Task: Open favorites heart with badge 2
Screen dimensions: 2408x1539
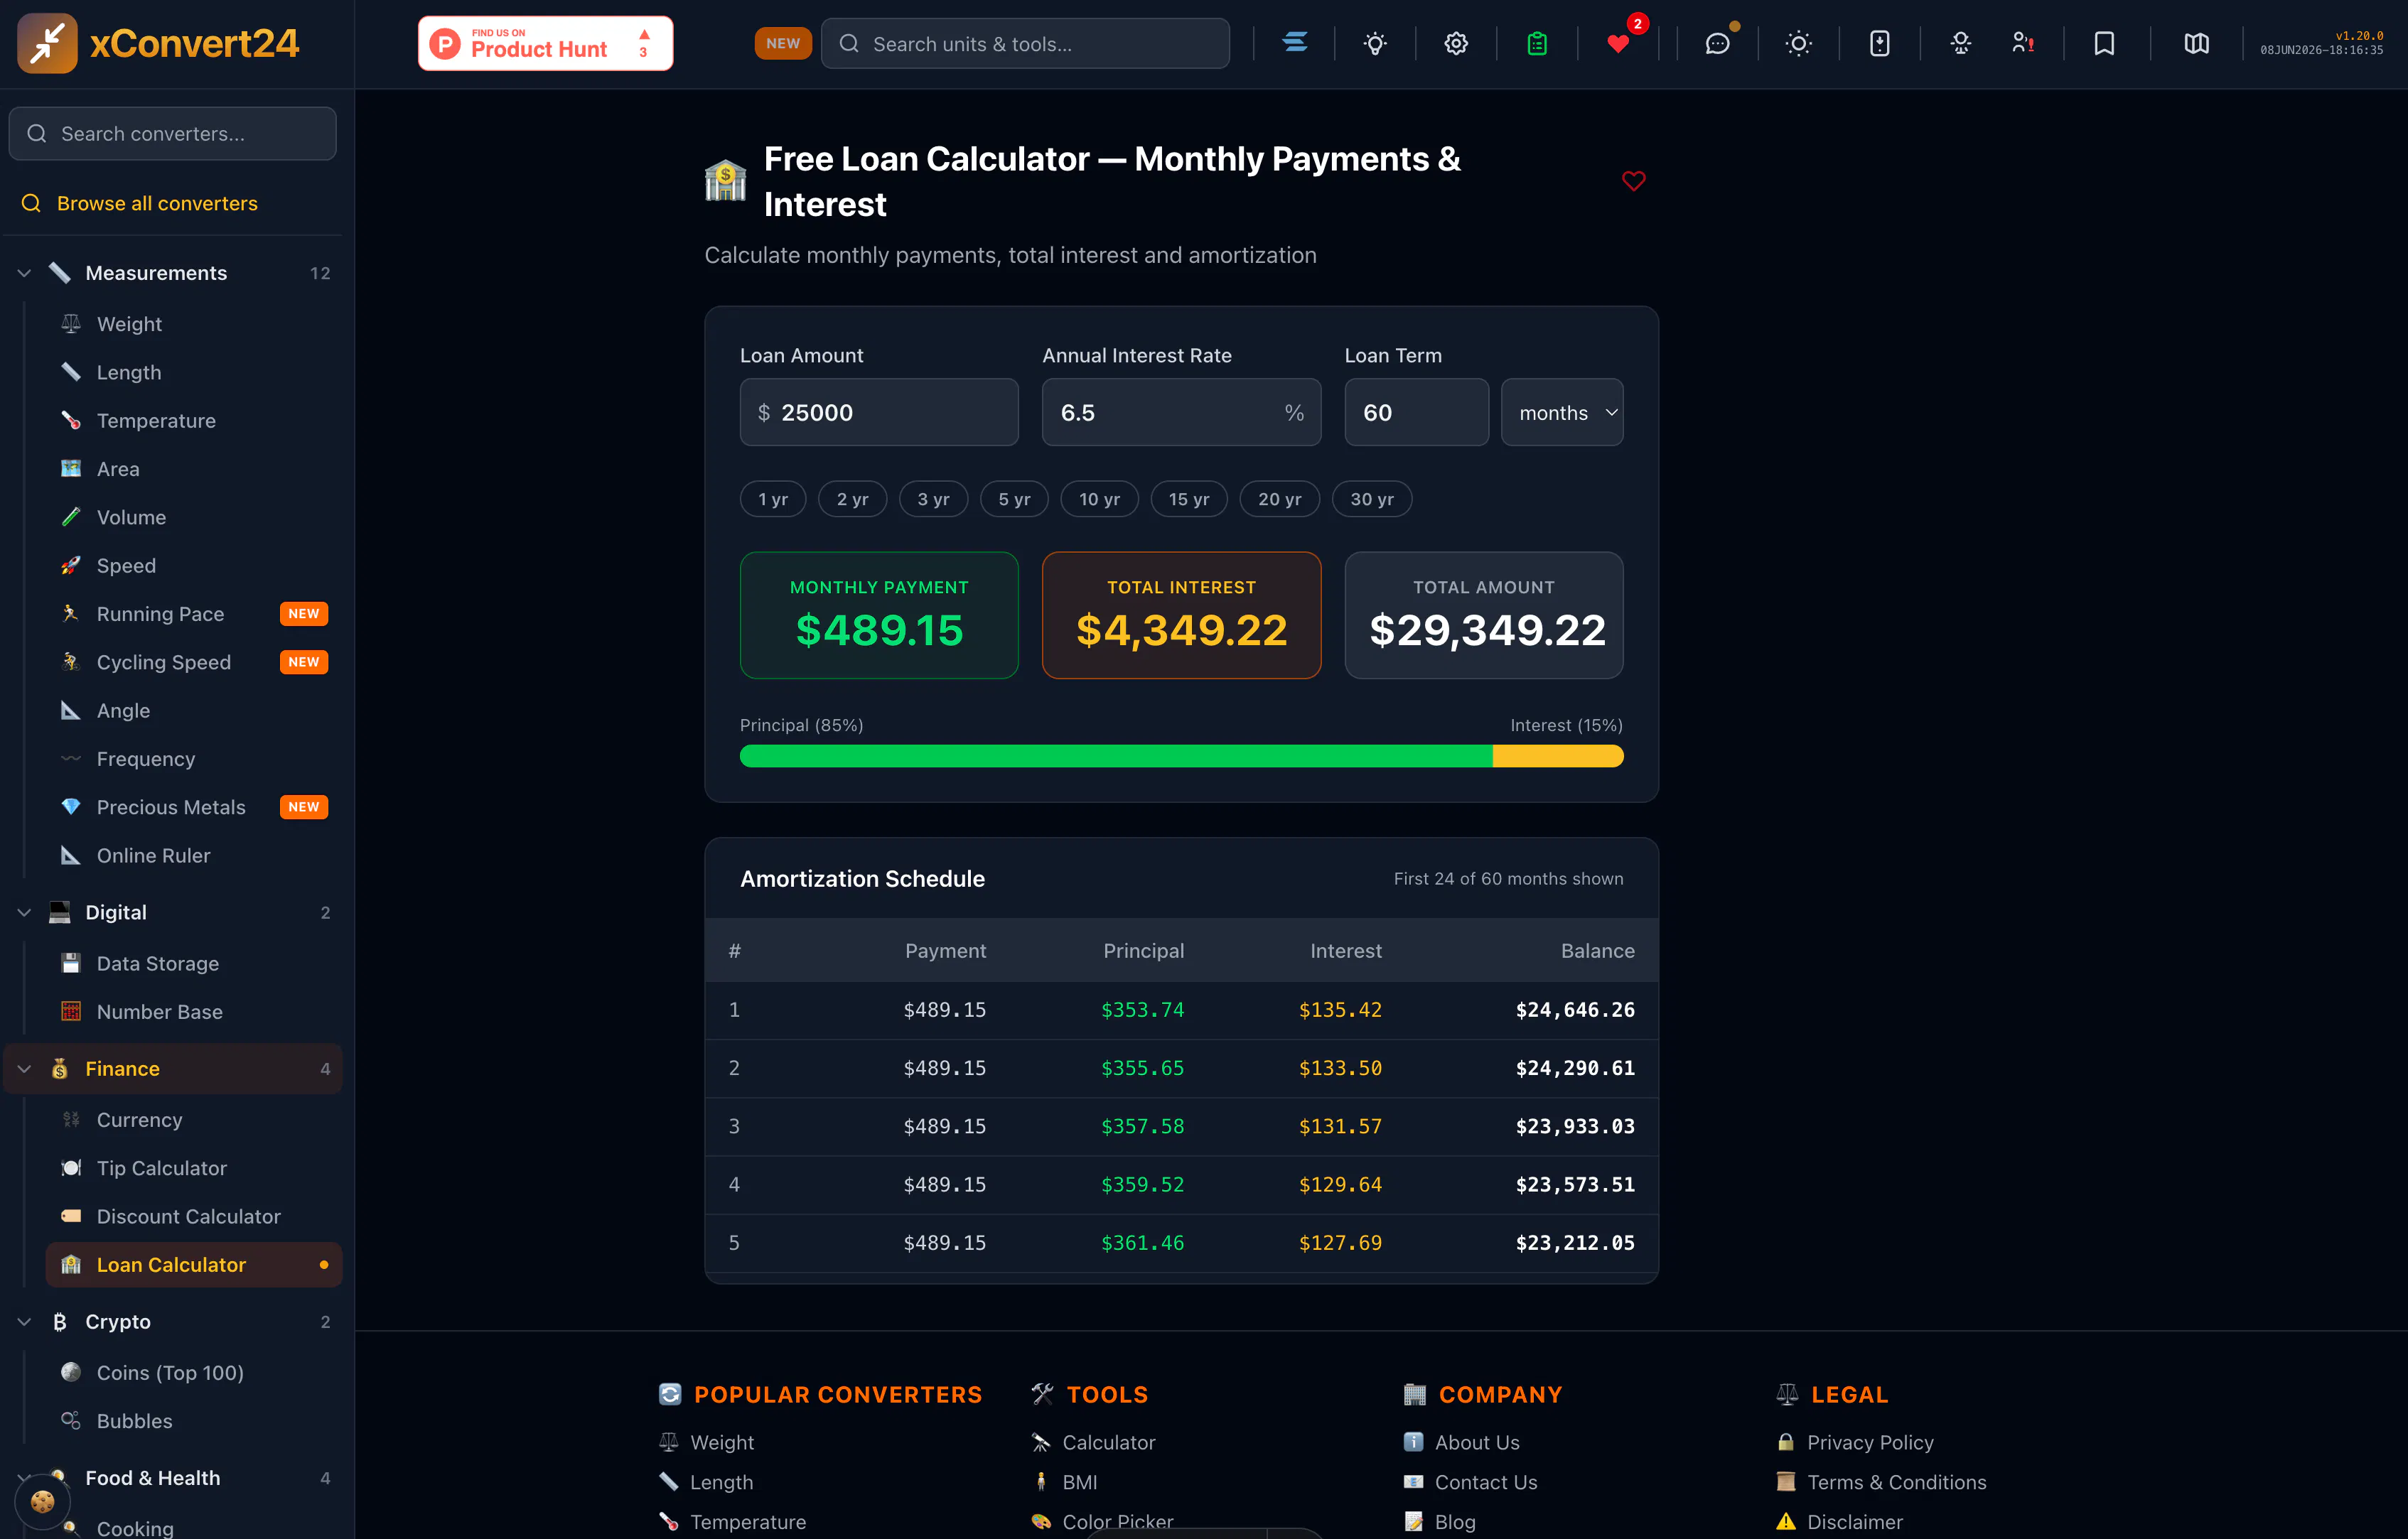Action: [1618, 43]
